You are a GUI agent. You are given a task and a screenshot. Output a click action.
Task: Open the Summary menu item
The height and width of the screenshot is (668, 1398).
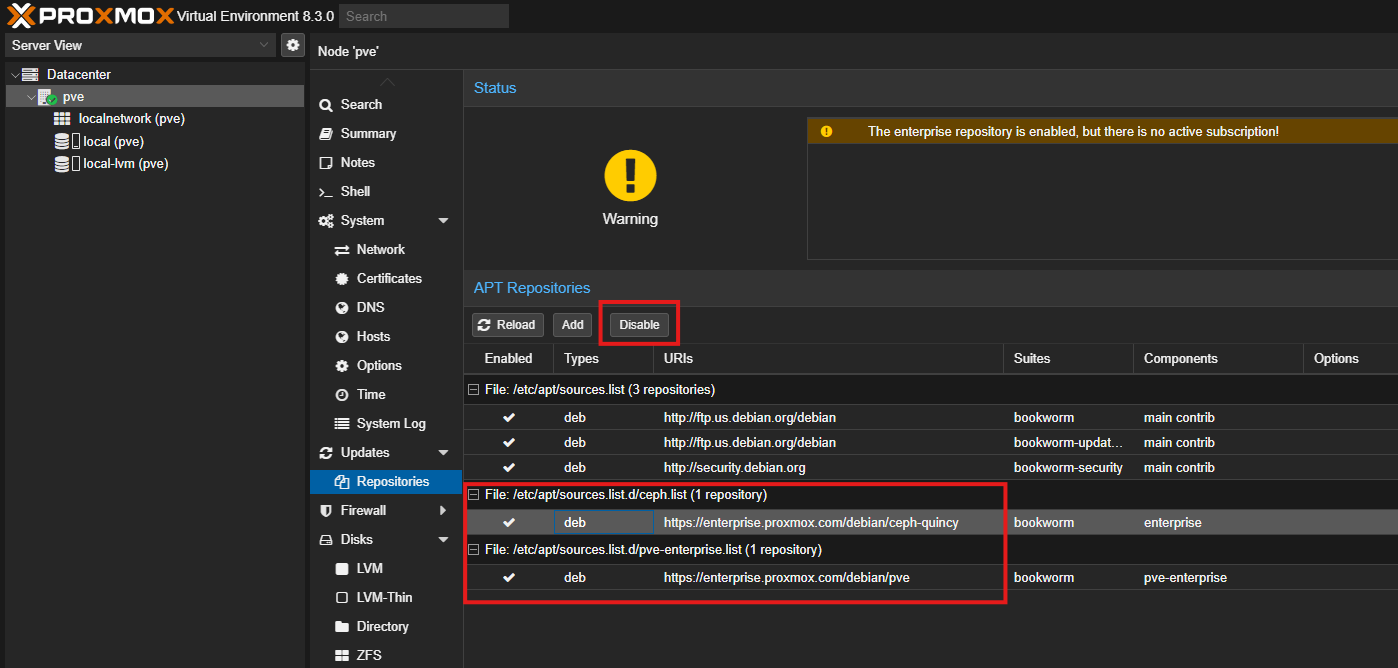386,134
